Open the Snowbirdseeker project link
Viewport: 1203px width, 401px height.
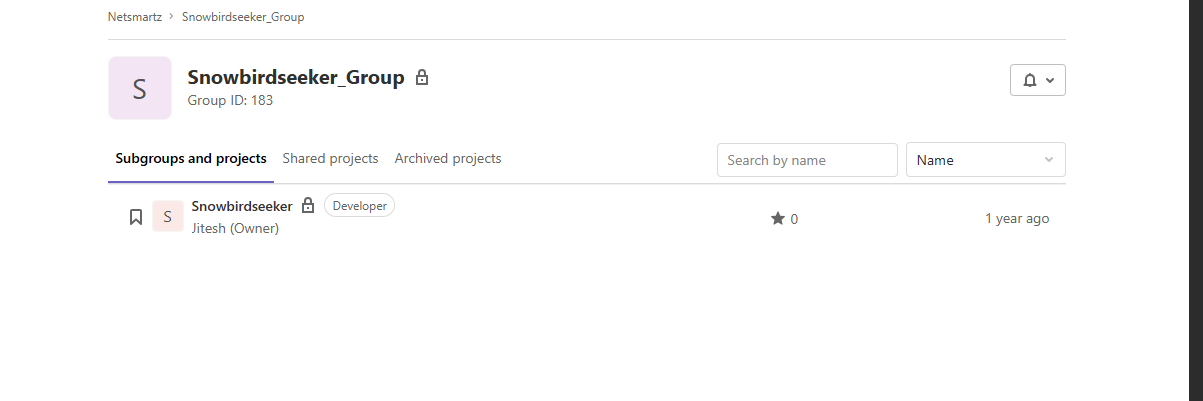[x=242, y=206]
